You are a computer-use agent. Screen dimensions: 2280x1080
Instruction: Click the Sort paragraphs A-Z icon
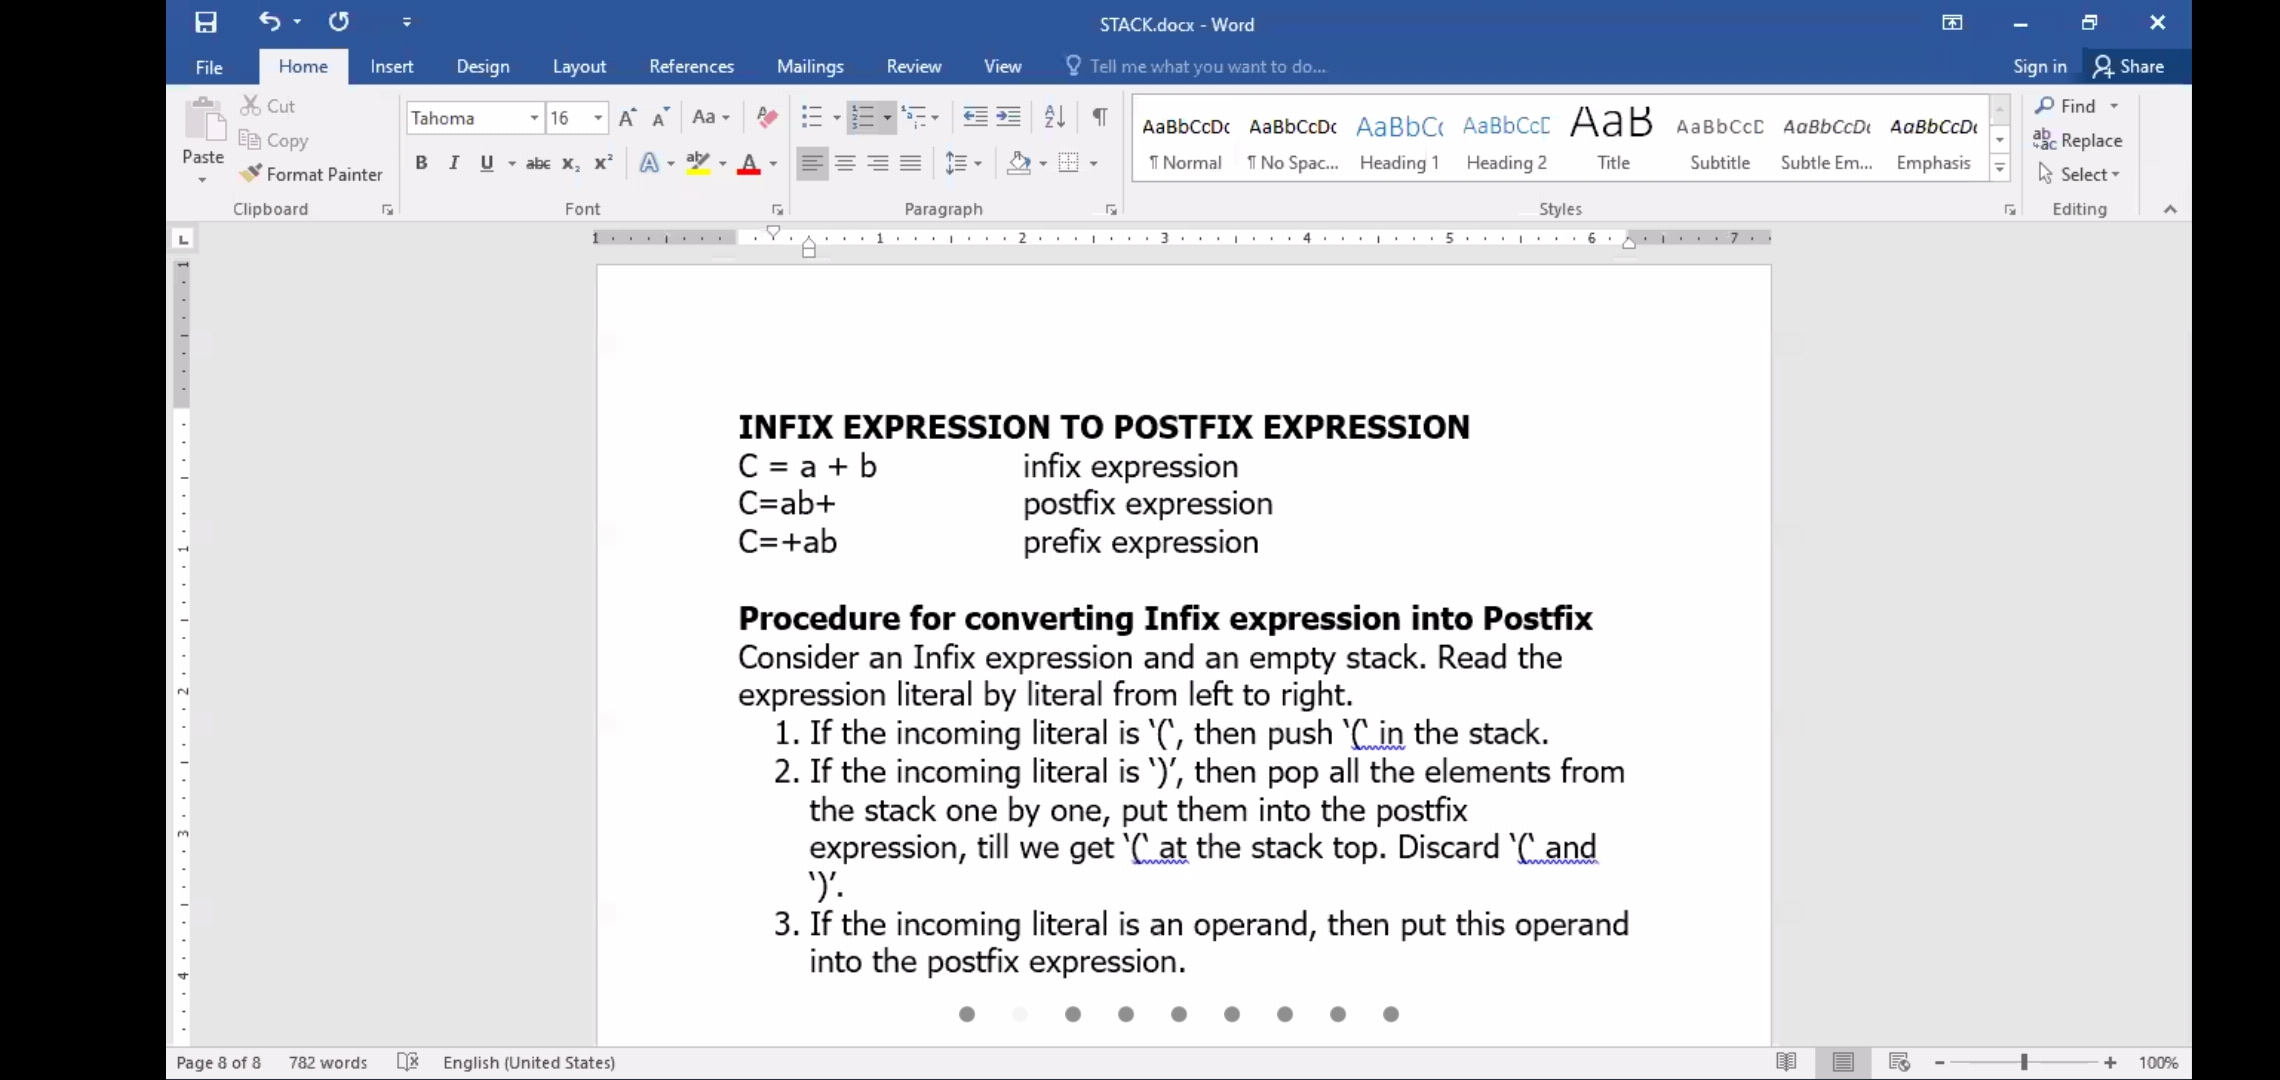click(x=1054, y=117)
